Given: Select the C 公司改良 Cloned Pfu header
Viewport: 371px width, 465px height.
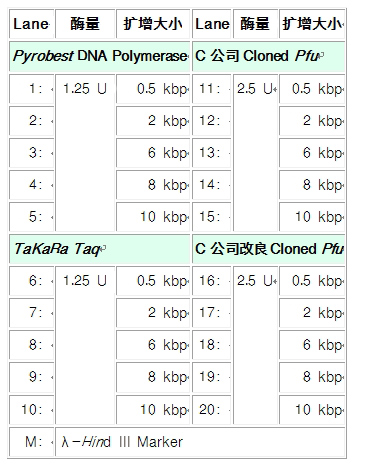Looking at the screenshot, I should pyautogui.click(x=269, y=249).
